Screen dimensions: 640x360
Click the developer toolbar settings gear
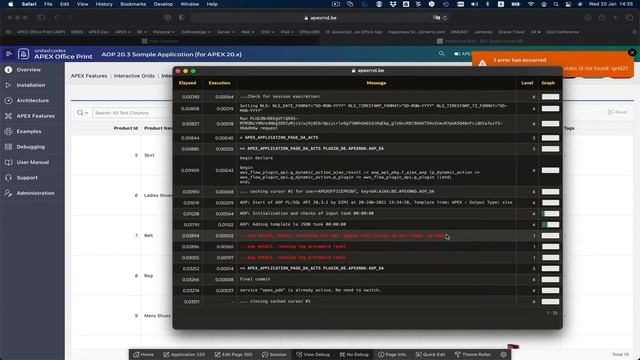coord(504,354)
